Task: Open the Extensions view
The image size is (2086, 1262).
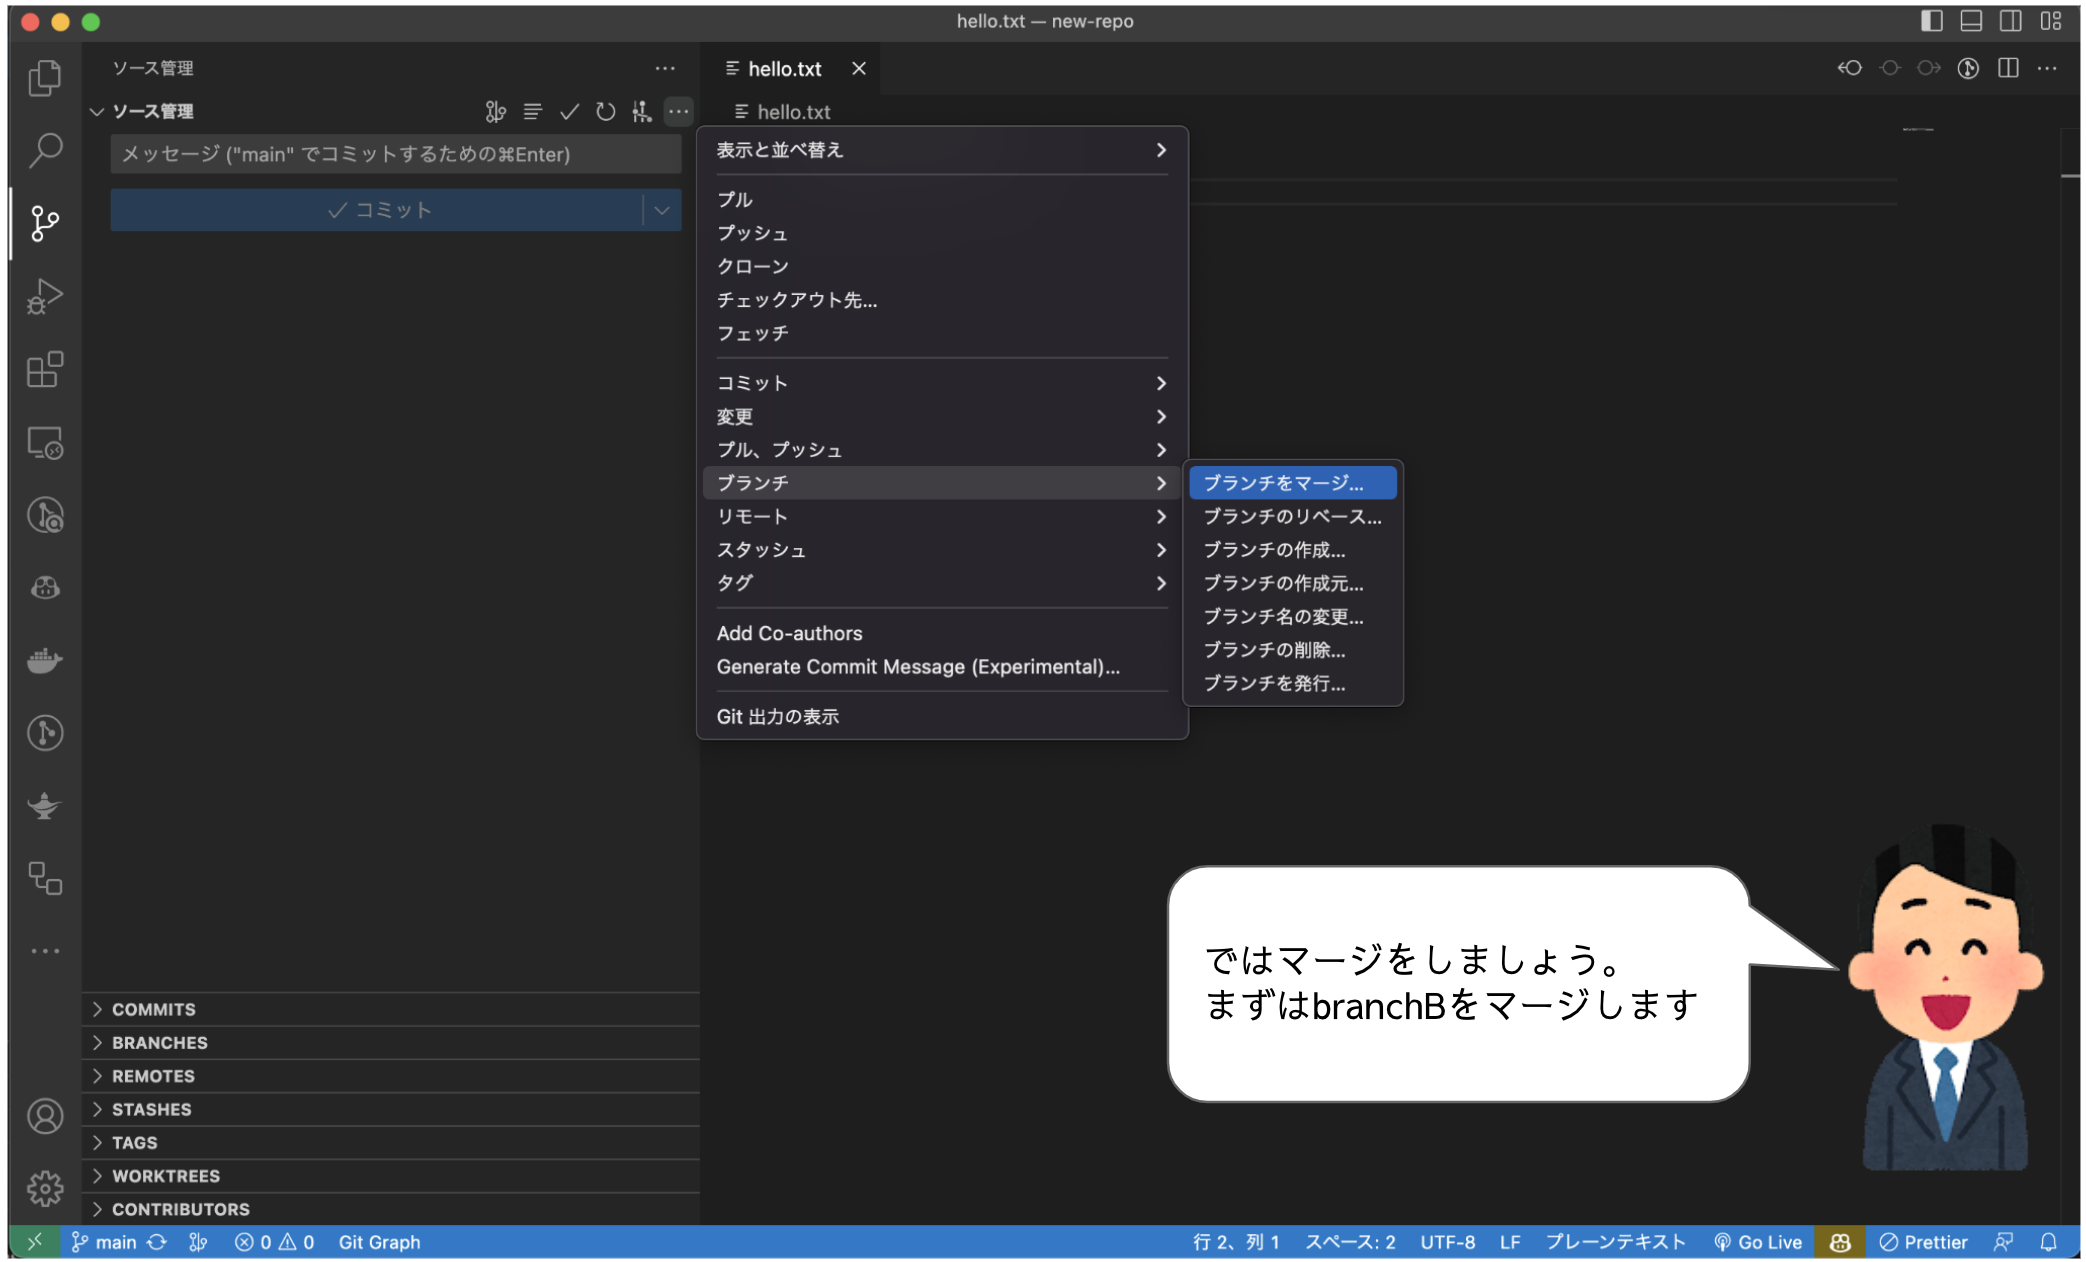Action: (45, 370)
